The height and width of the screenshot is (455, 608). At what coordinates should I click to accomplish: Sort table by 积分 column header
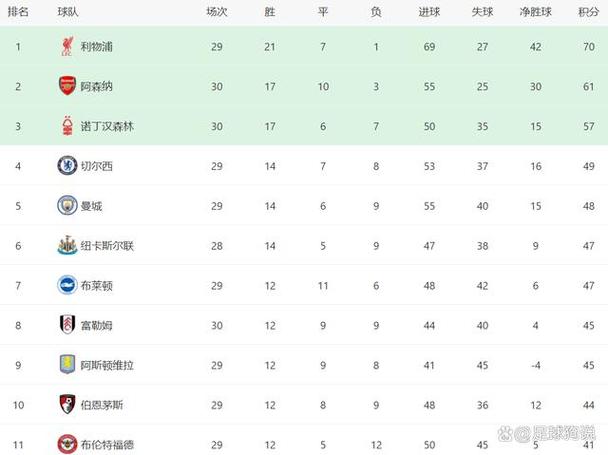click(x=588, y=12)
